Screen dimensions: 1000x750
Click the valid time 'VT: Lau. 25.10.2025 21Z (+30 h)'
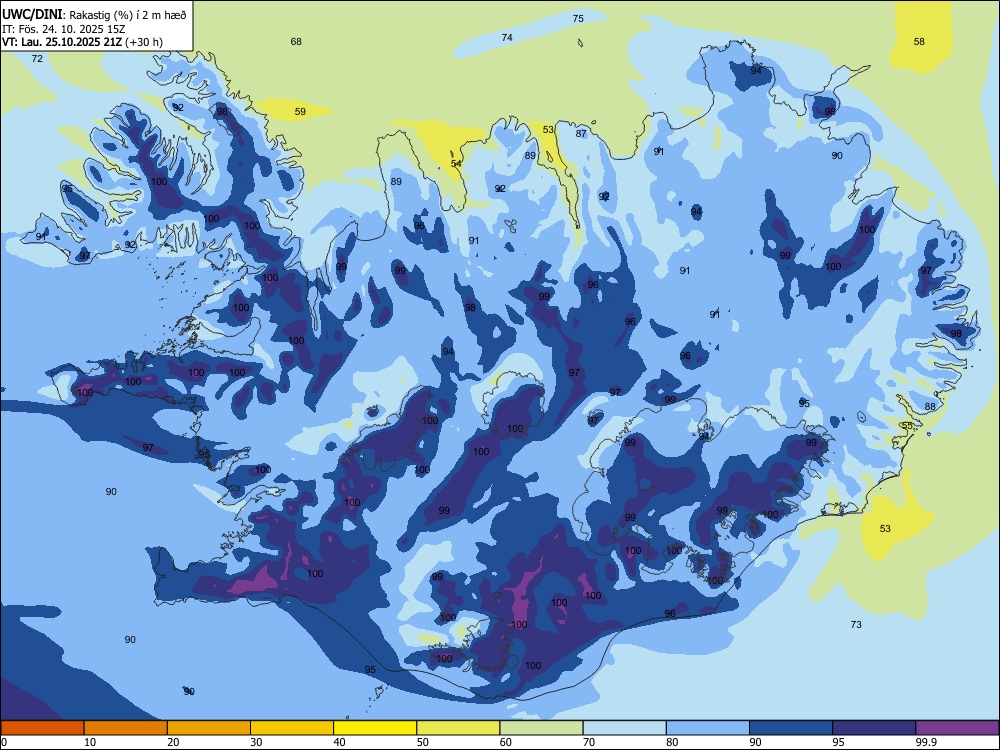click(x=82, y=42)
